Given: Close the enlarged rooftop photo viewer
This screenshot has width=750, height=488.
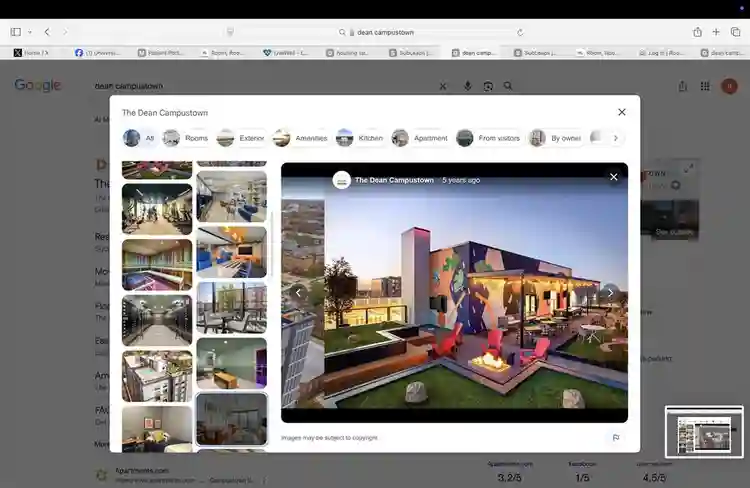Looking at the screenshot, I should (x=614, y=177).
